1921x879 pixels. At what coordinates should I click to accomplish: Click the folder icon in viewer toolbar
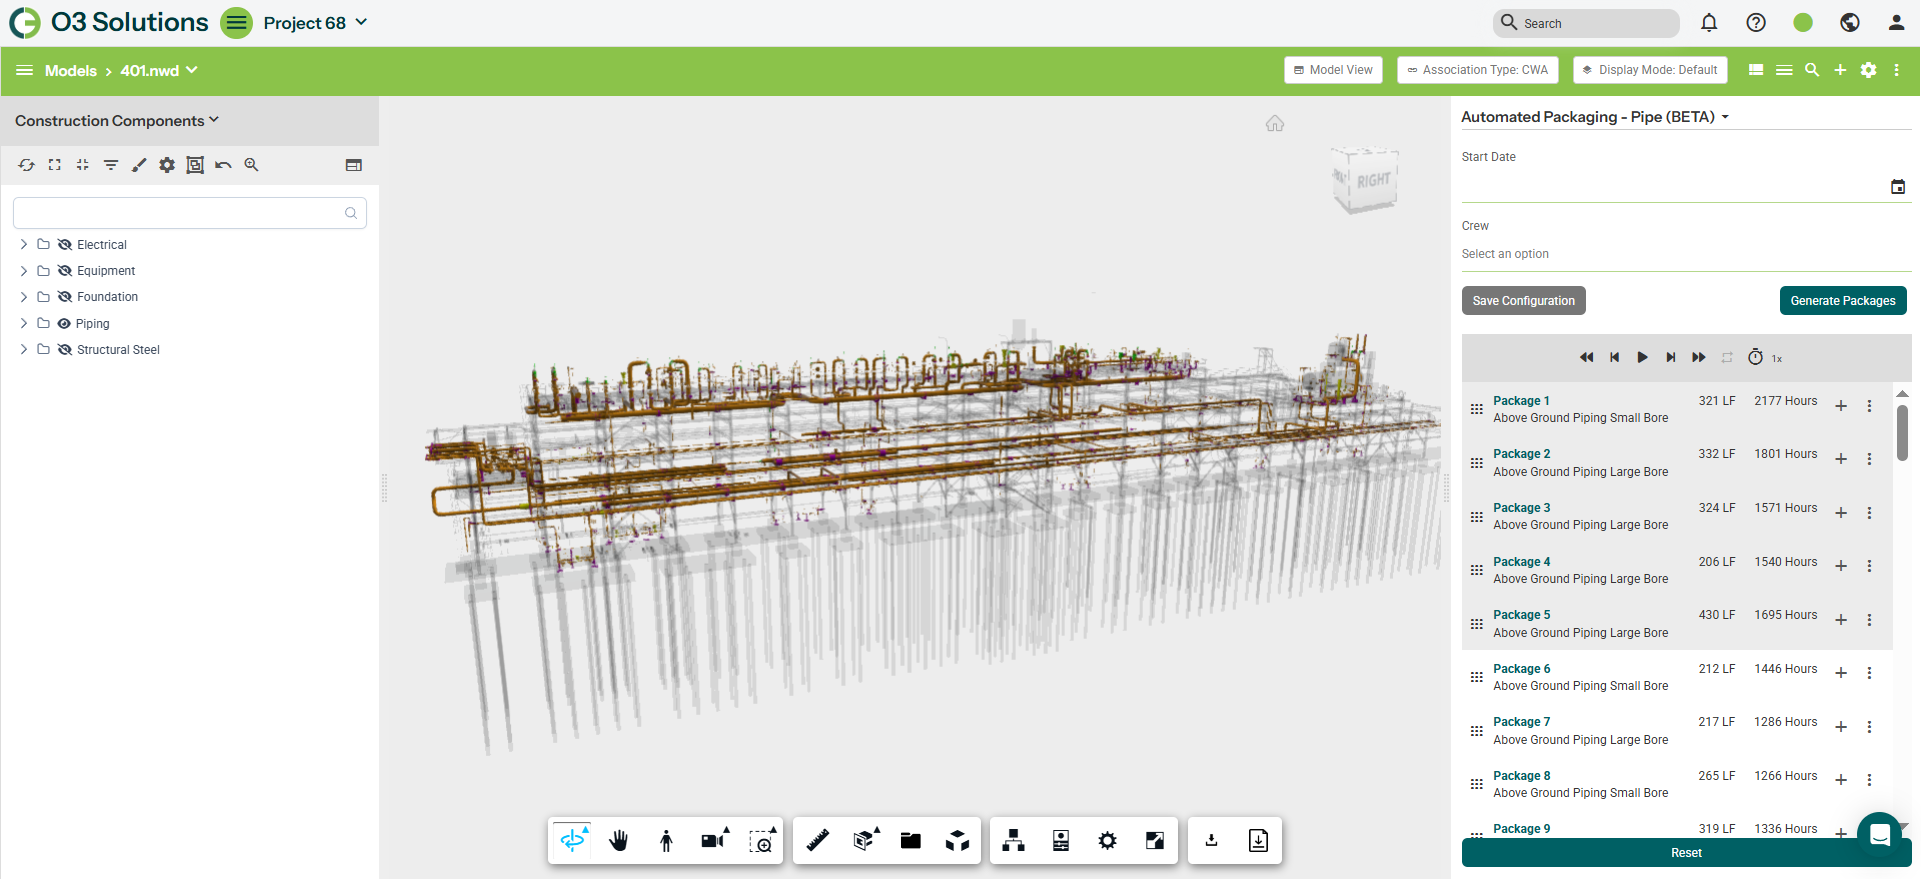pos(910,841)
